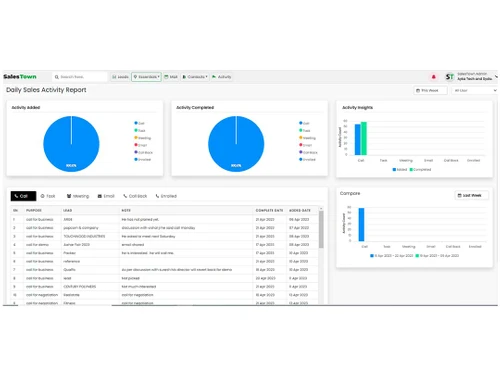Screen dimensions: 500x375
Task: Open the All User dropdown
Action: tap(475, 90)
